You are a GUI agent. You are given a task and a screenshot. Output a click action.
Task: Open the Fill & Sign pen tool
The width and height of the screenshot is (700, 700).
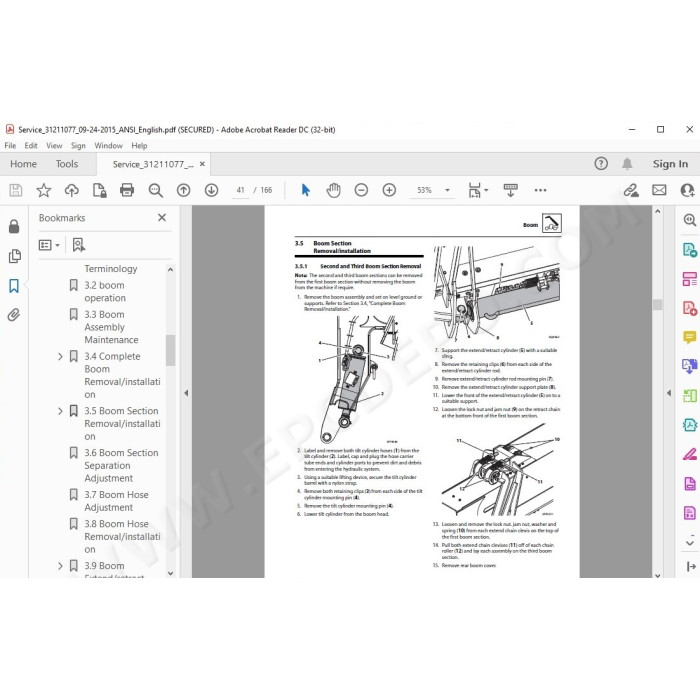pos(689,454)
